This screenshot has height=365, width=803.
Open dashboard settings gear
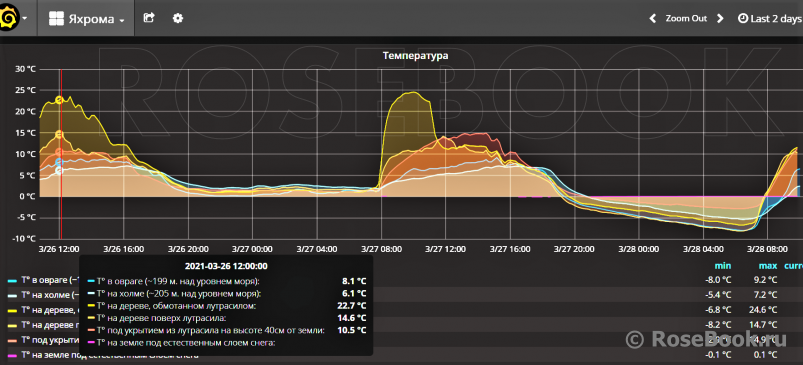click(178, 18)
